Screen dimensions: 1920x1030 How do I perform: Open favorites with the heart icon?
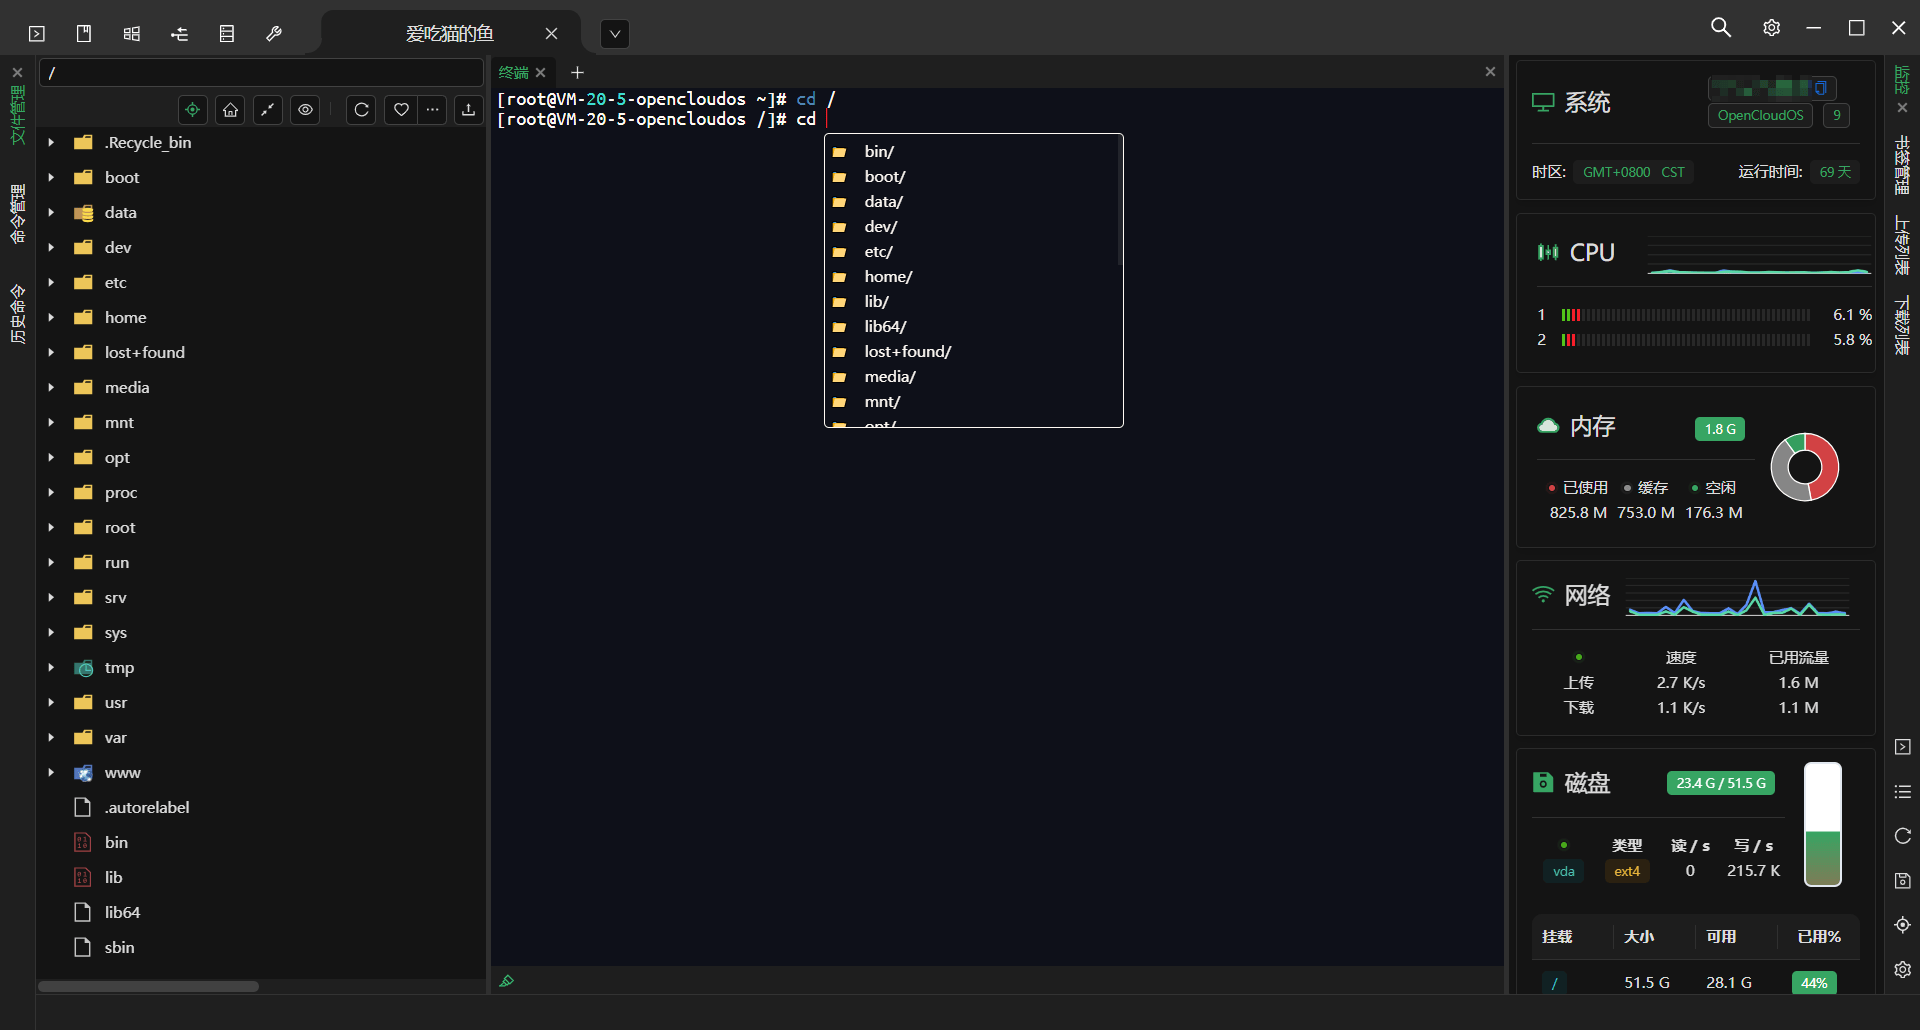click(401, 110)
